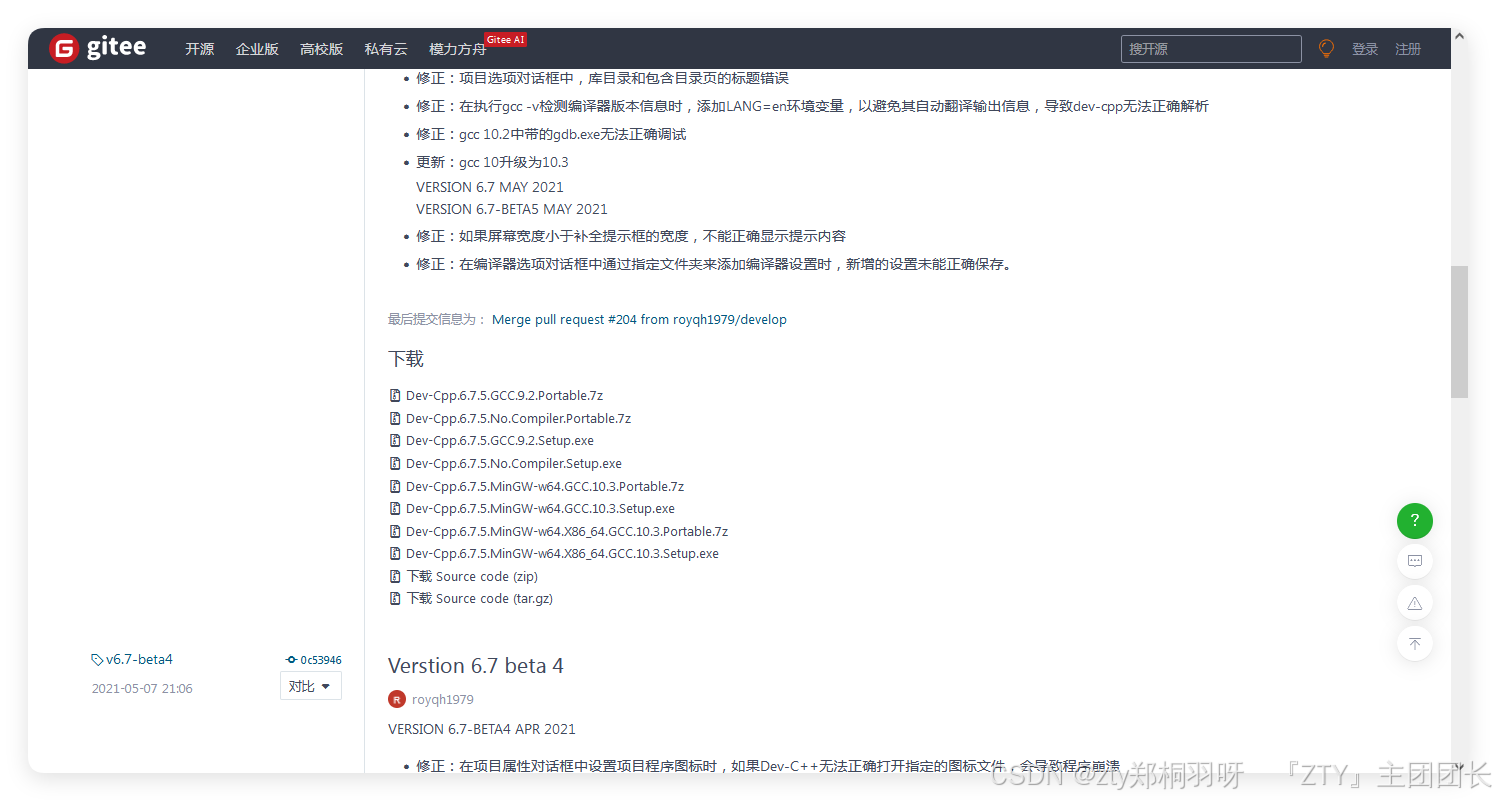Click file icon beside Dev-Cpp.6.7.5.No.Compiler.Portable.7z
The image size is (1496, 801).
tap(395, 419)
